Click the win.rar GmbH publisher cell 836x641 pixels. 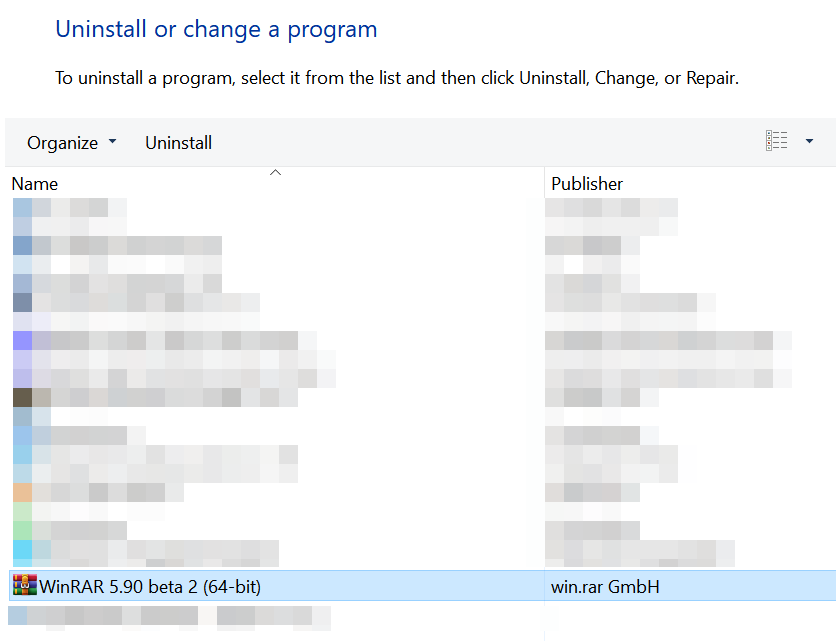[x=605, y=587]
